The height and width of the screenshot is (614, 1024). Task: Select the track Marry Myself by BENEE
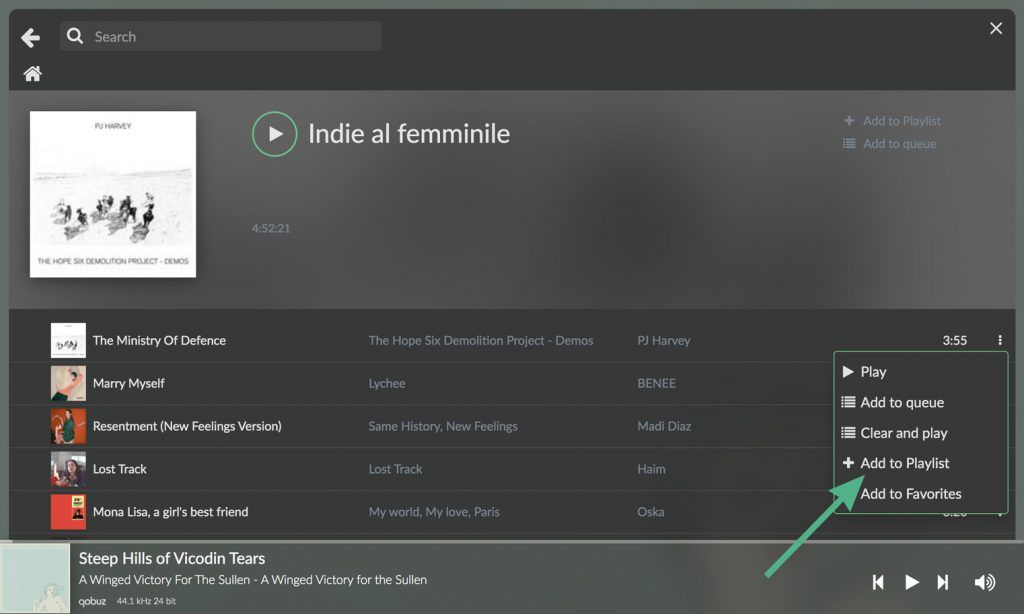pos(129,383)
